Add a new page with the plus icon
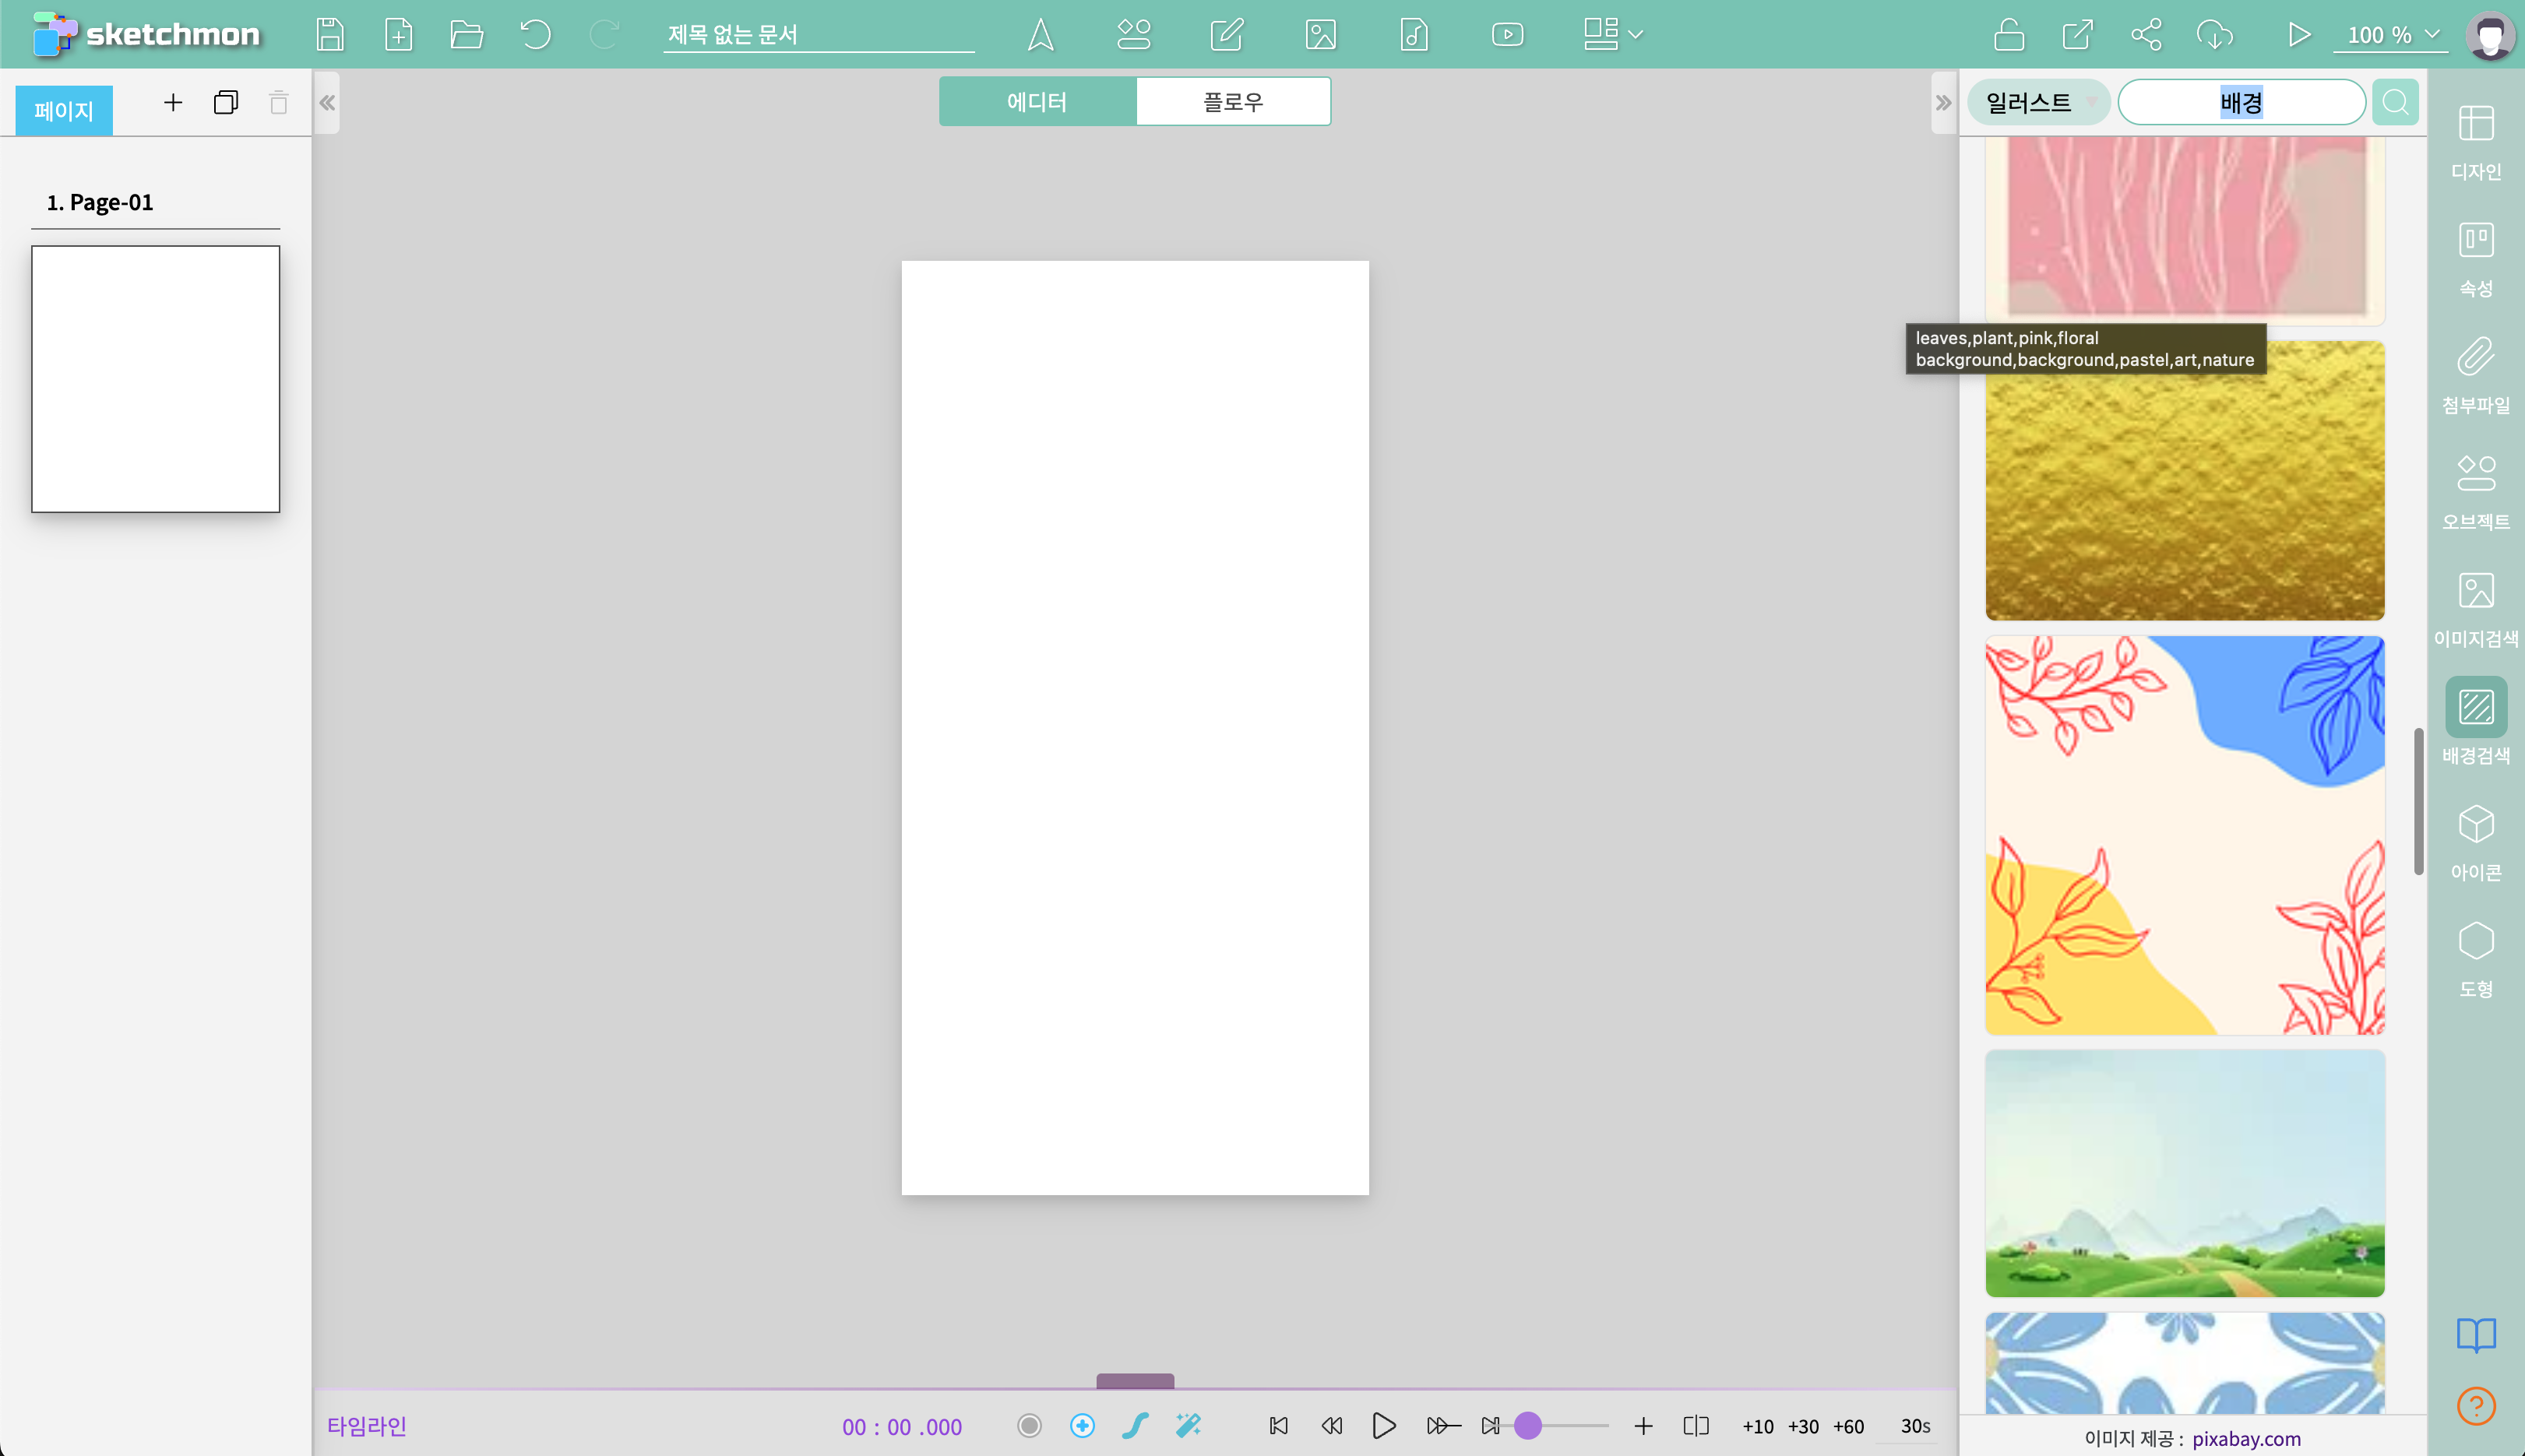This screenshot has height=1456, width=2525. [x=173, y=102]
